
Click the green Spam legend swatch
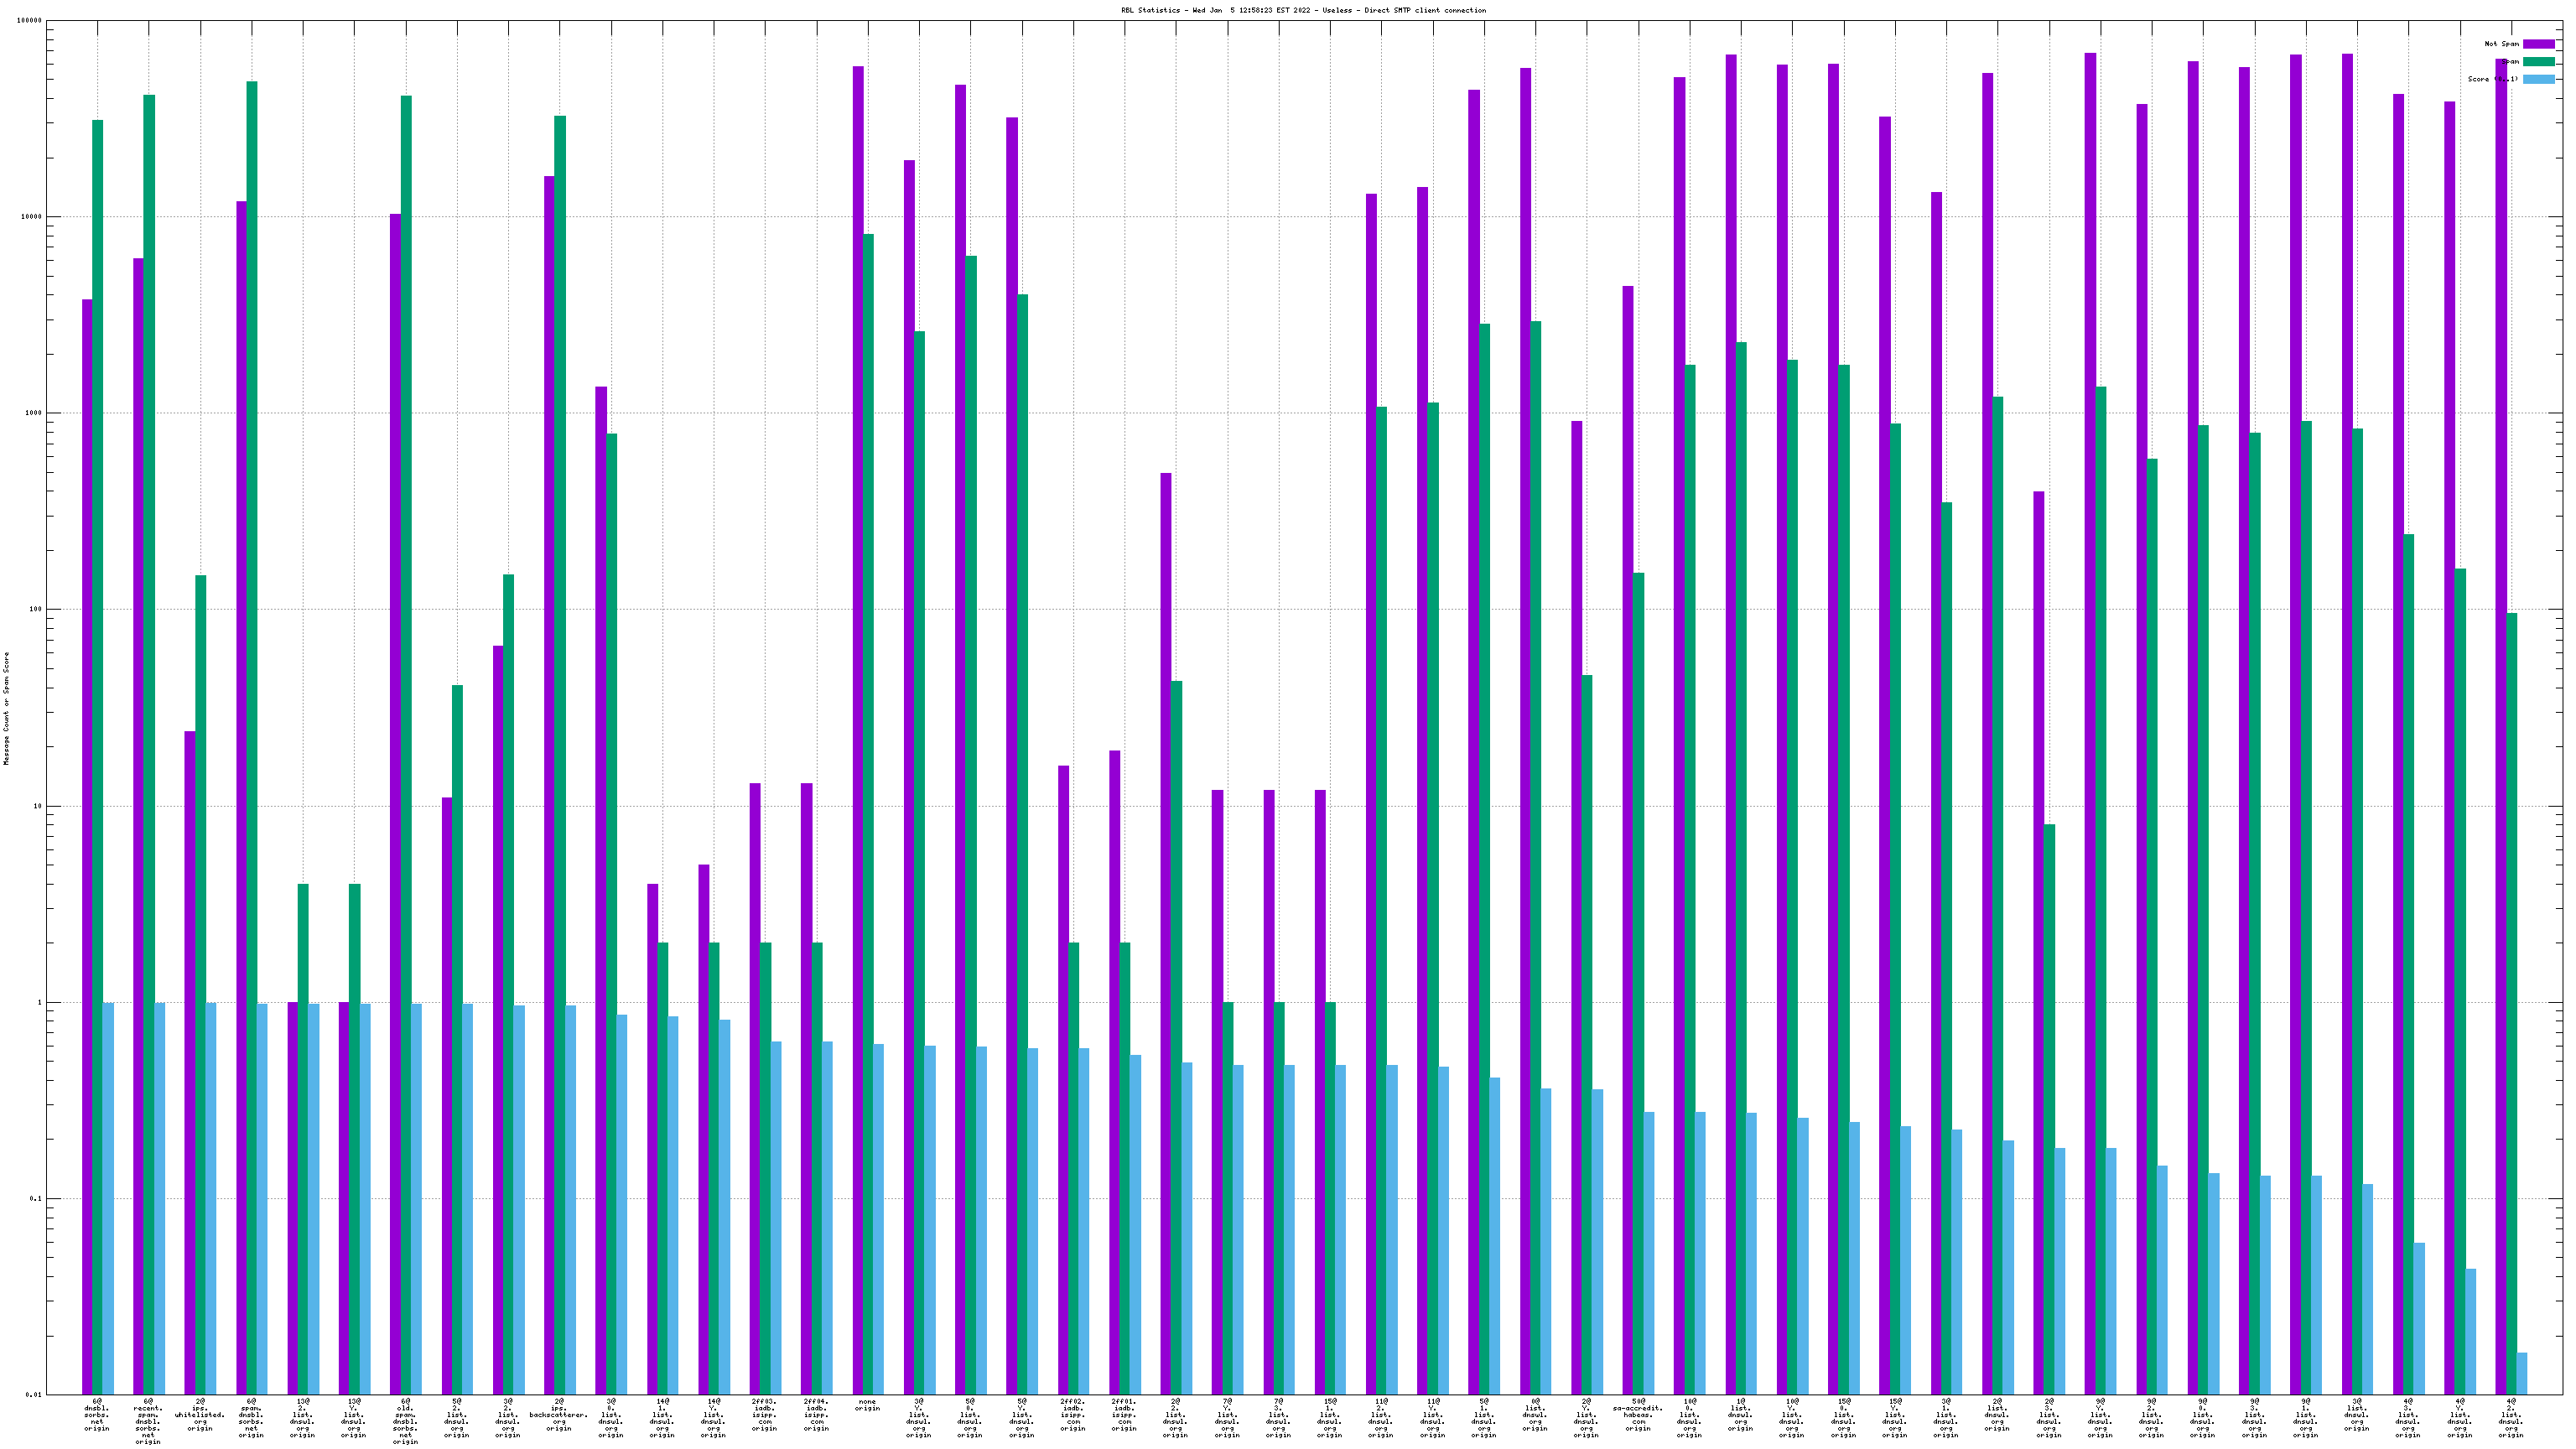pyautogui.click(x=2538, y=62)
